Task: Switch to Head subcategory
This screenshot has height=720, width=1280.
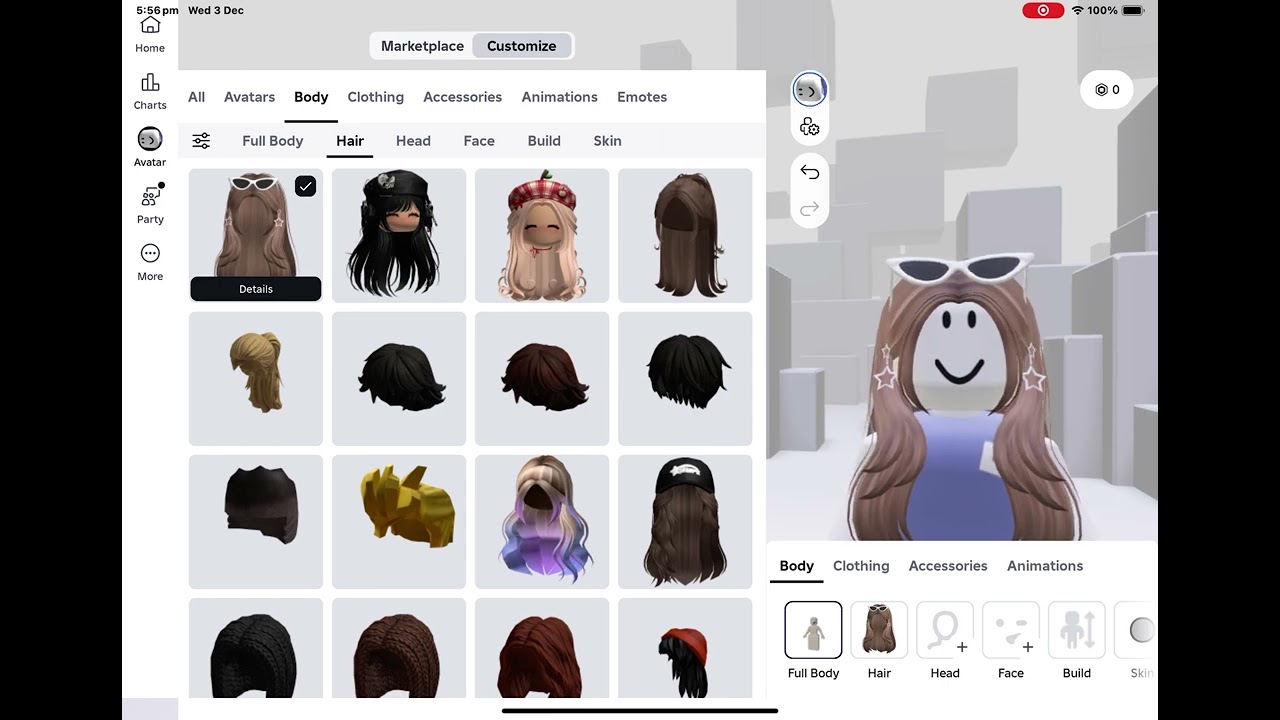Action: (413, 141)
